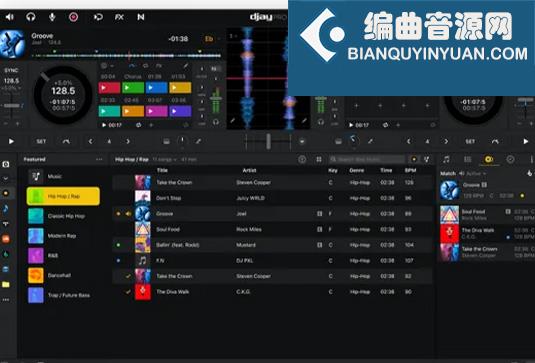Click the library search field
This screenshot has height=363, width=535.
tap(367, 159)
